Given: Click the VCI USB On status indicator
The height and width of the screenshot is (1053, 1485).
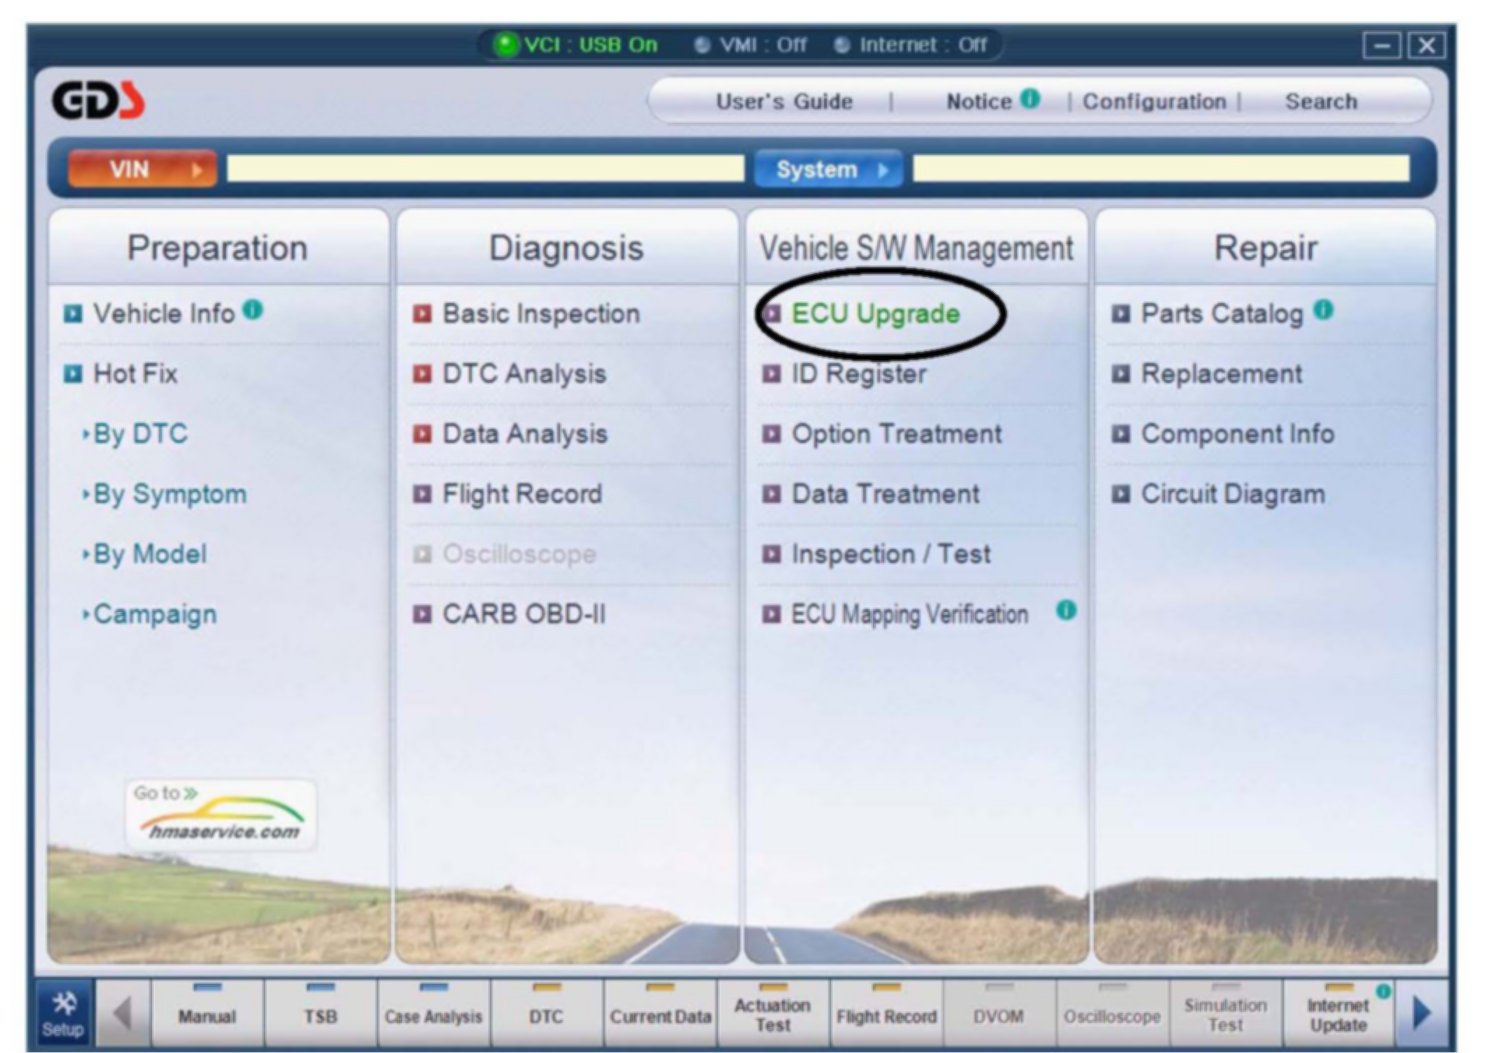Looking at the screenshot, I should click(x=577, y=45).
